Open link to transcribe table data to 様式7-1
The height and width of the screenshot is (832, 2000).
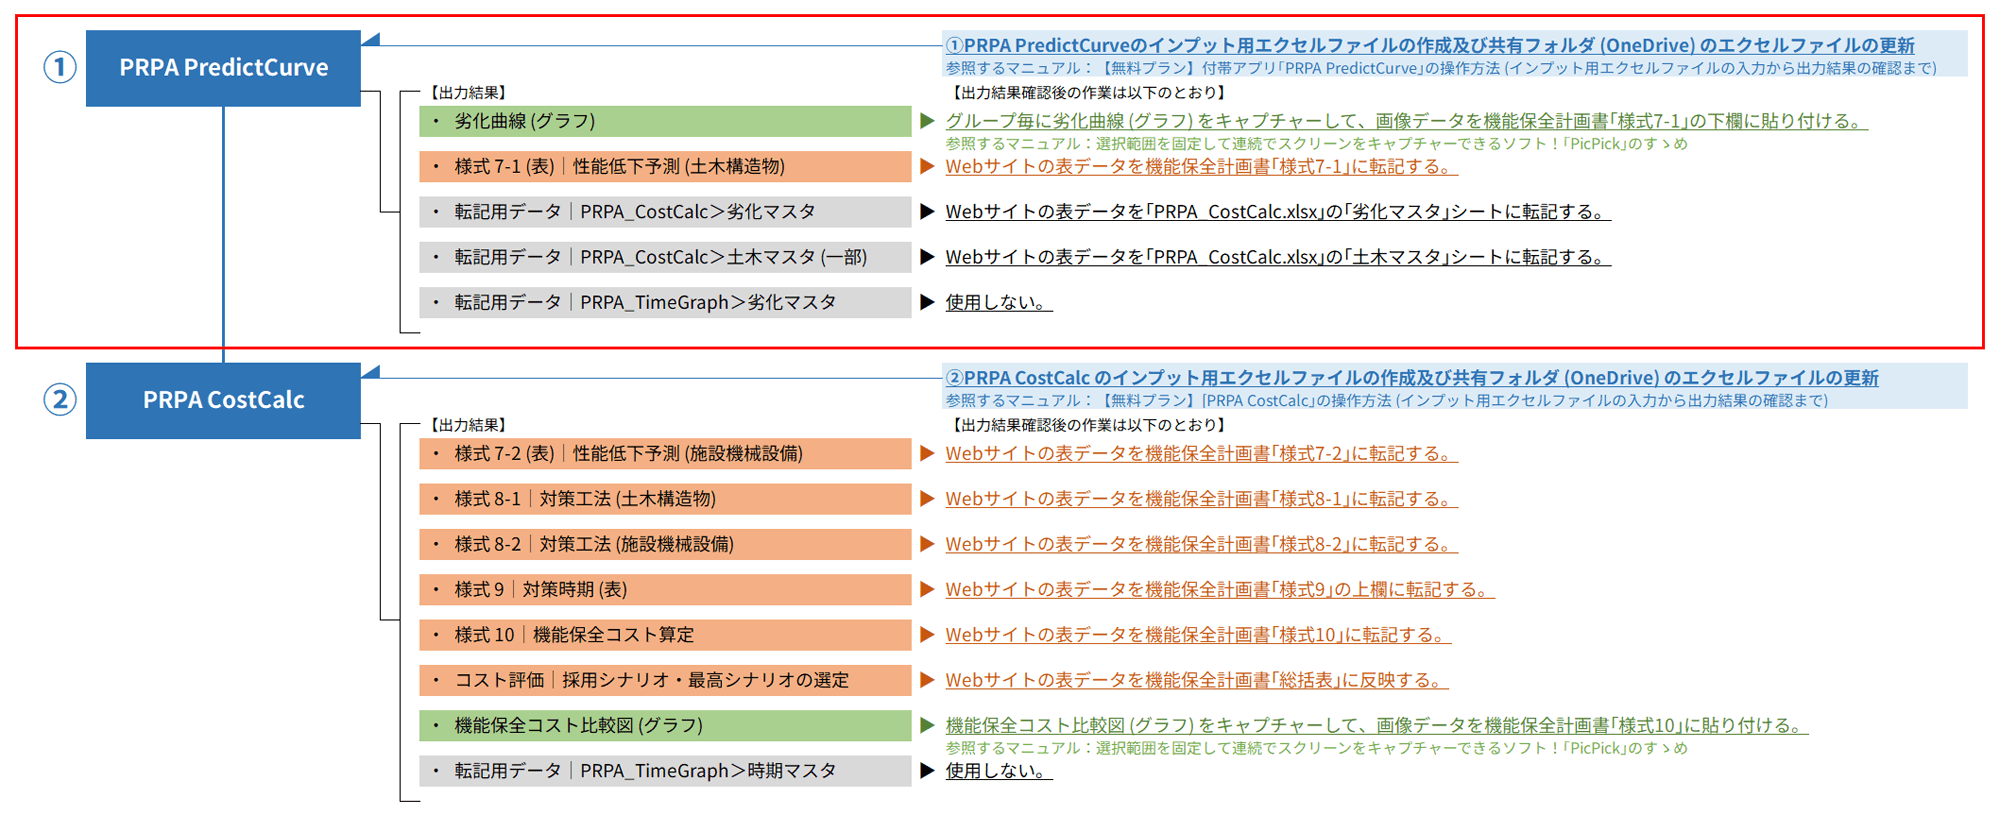pos(1201,166)
